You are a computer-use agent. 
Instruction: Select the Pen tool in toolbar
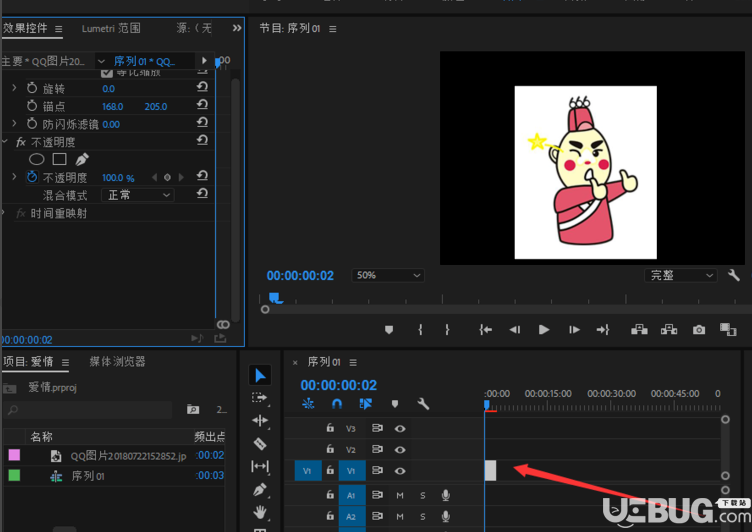(x=260, y=489)
